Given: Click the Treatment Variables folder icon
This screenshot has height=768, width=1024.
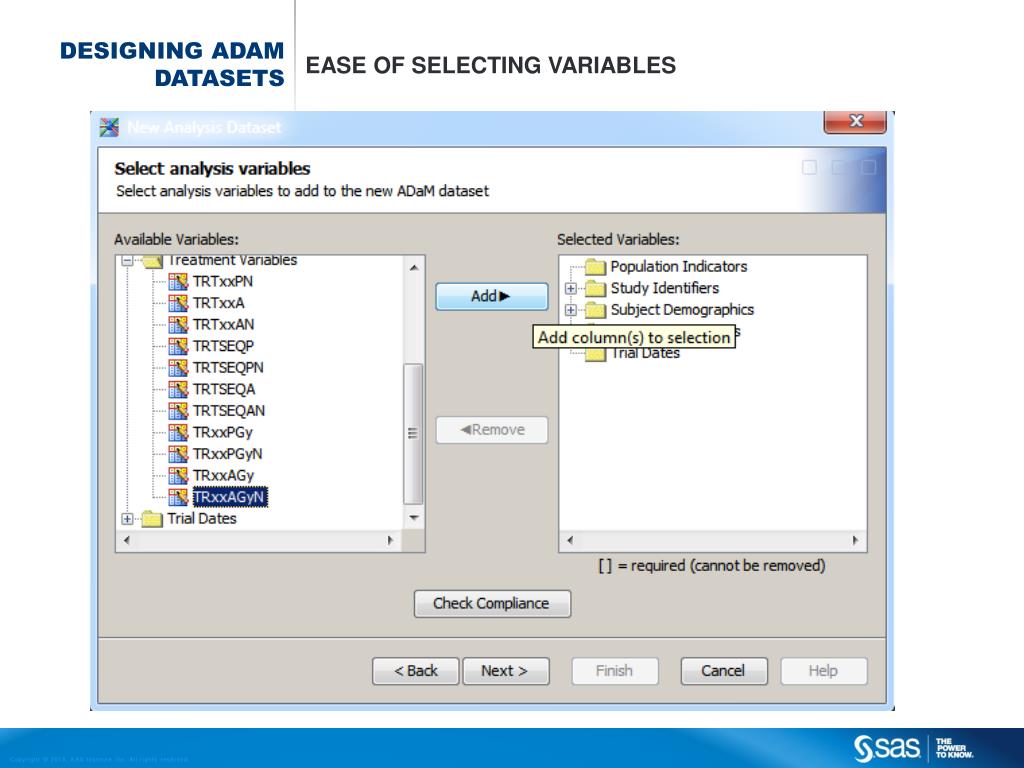Looking at the screenshot, I should click(151, 259).
